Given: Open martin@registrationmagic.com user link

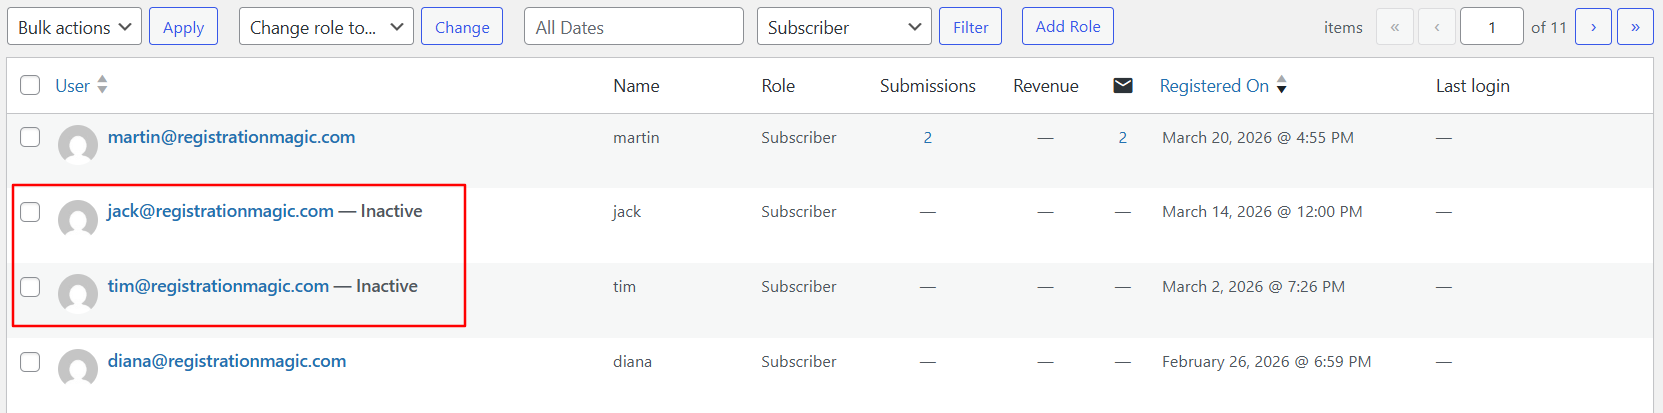Looking at the screenshot, I should (x=231, y=137).
